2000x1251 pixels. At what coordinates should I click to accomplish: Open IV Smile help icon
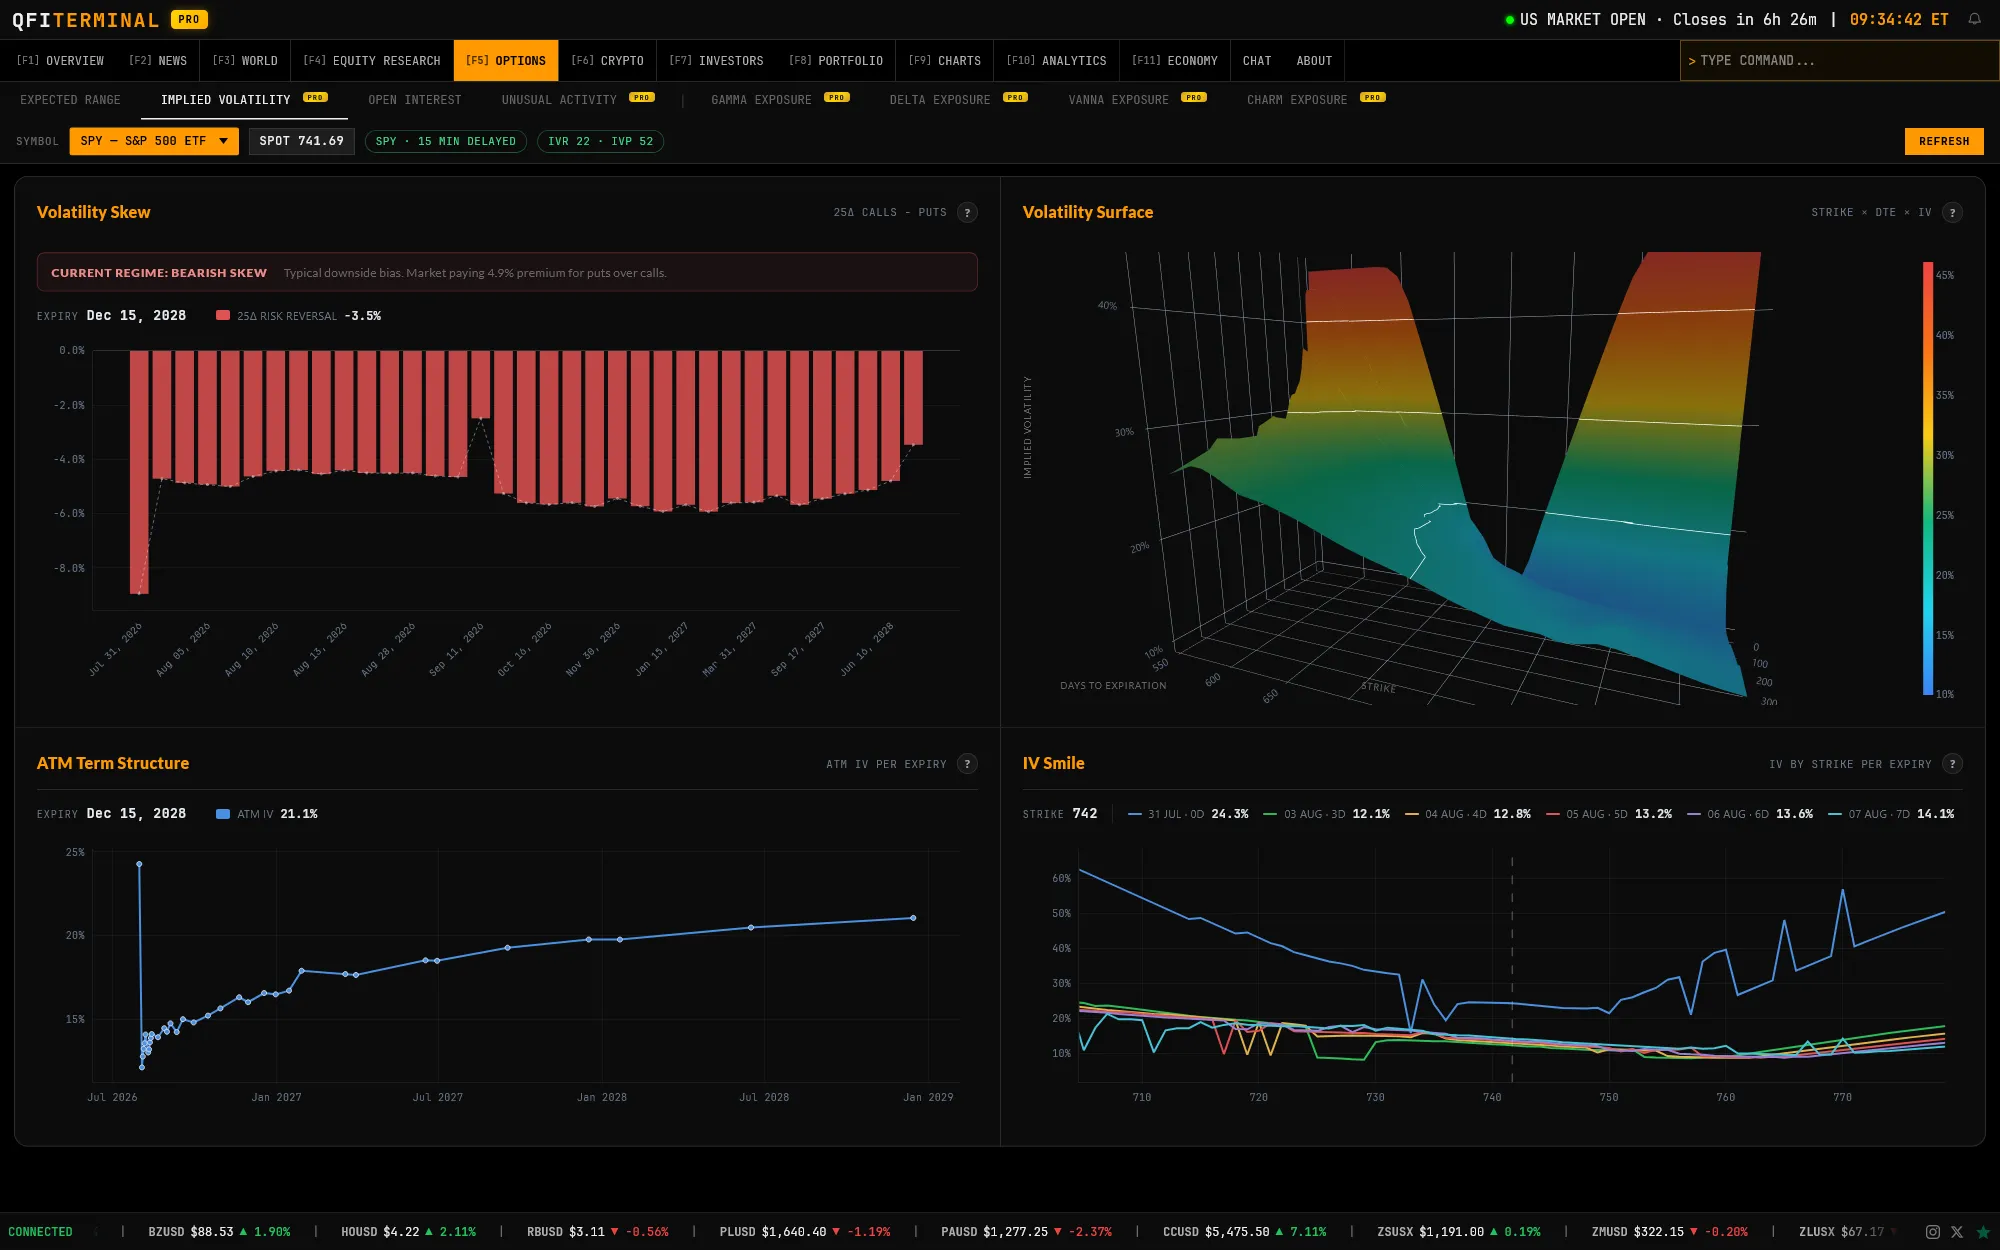pos(1952,764)
